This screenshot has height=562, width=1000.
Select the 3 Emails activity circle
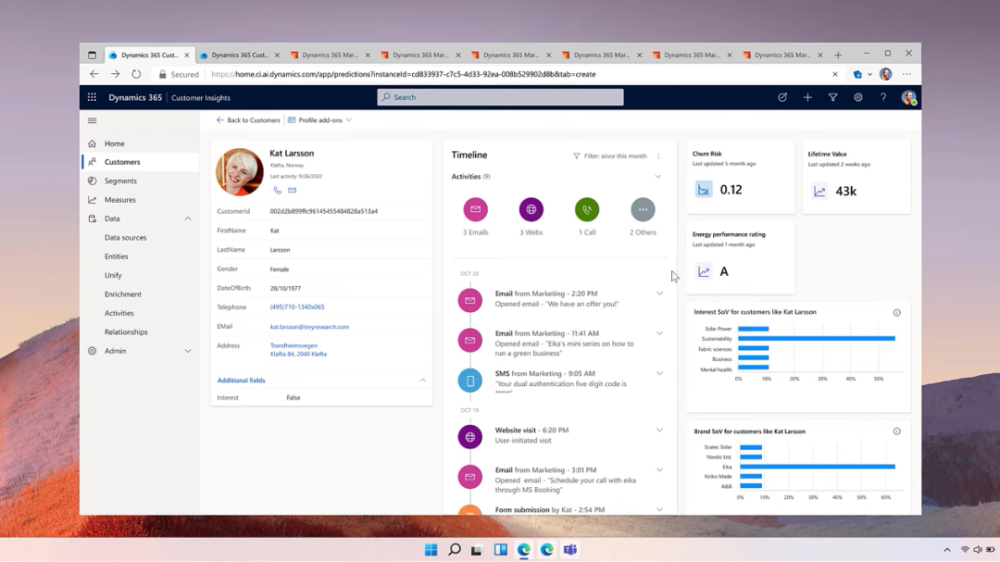[x=475, y=210]
